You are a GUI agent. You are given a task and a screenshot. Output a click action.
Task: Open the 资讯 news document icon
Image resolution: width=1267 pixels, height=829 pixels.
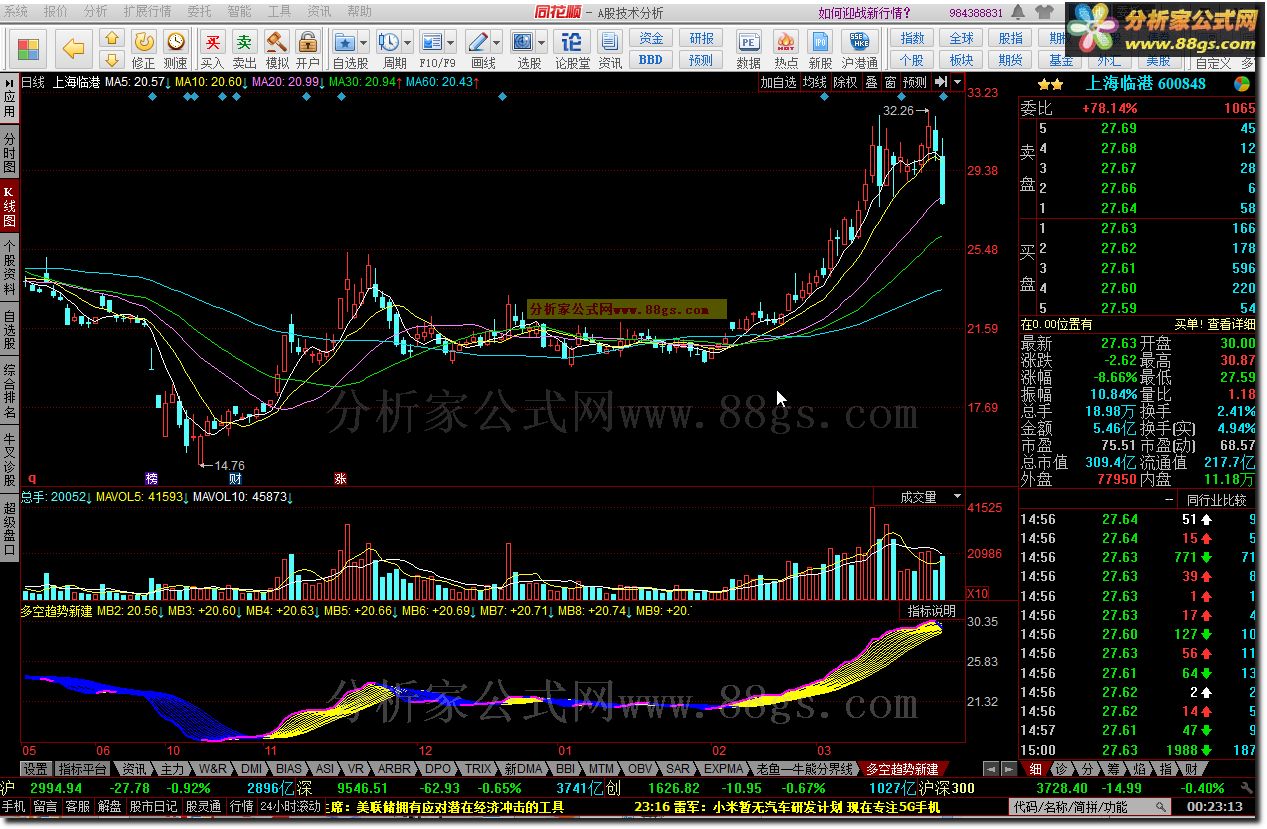click(x=610, y=42)
